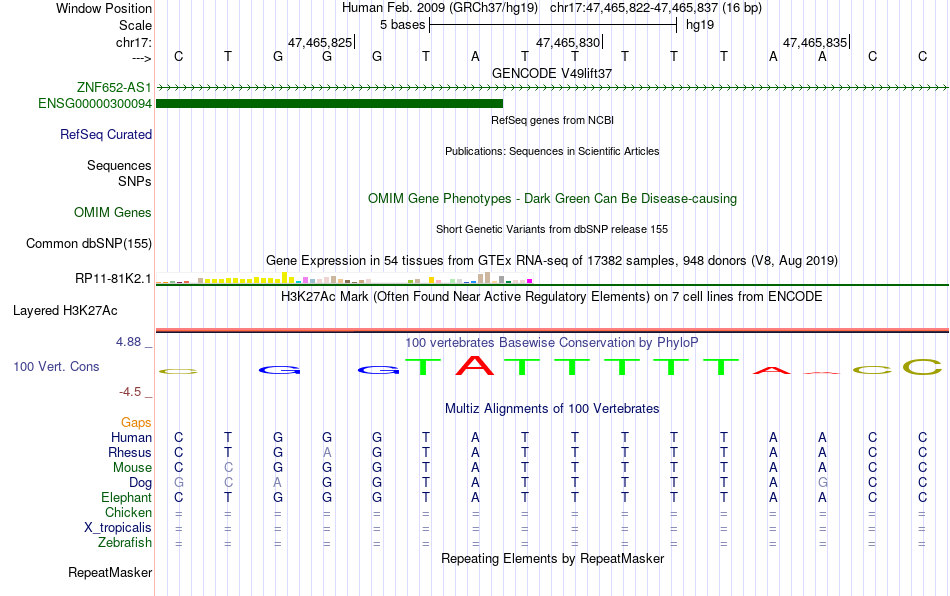The image size is (950, 596).
Task: Click the H3K27Ac Mark track title
Action: 552,297
